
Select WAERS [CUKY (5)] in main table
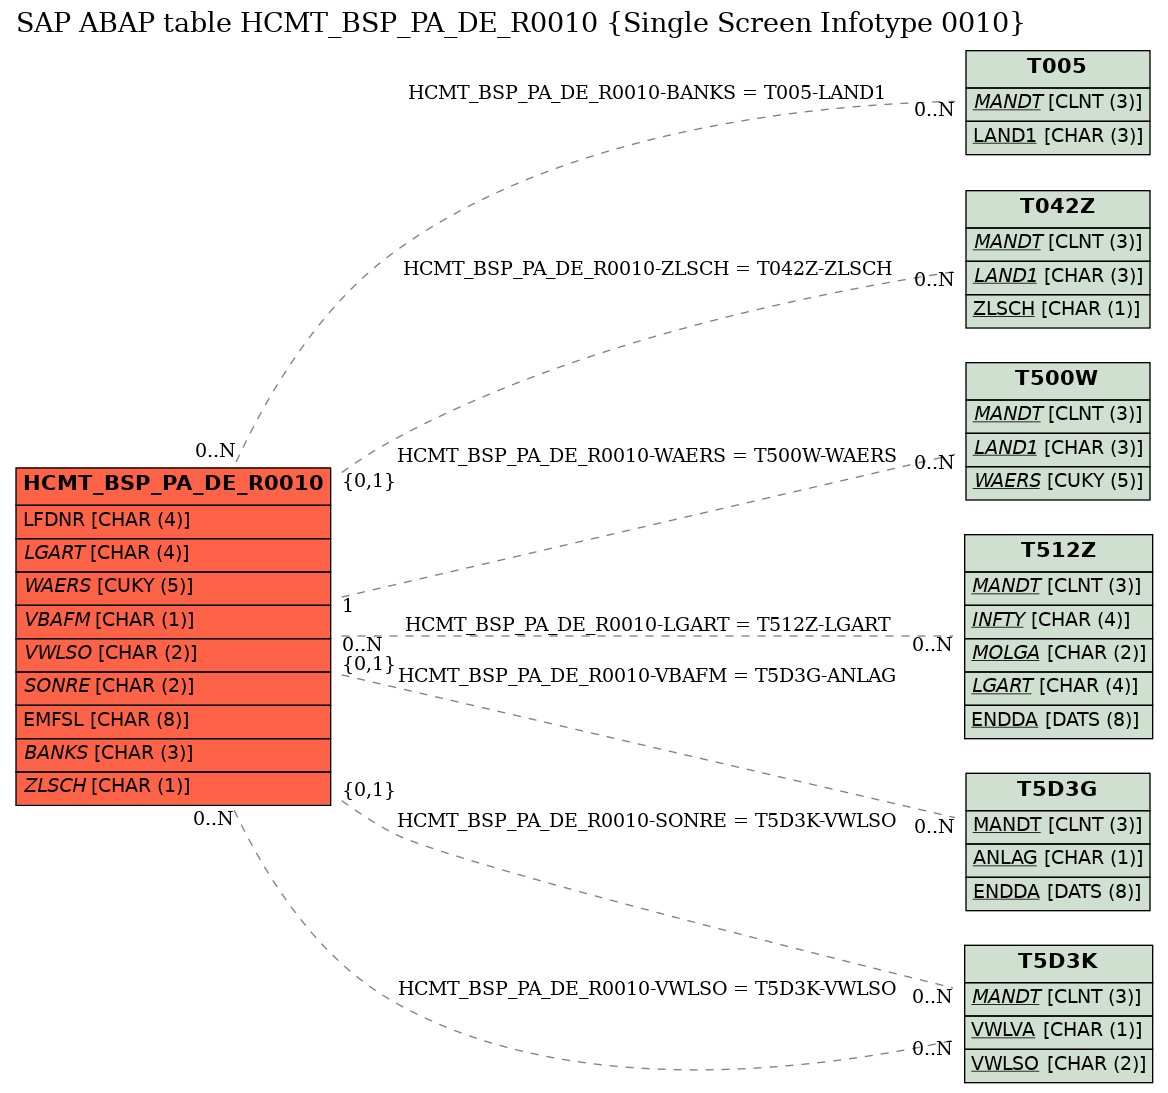(173, 588)
